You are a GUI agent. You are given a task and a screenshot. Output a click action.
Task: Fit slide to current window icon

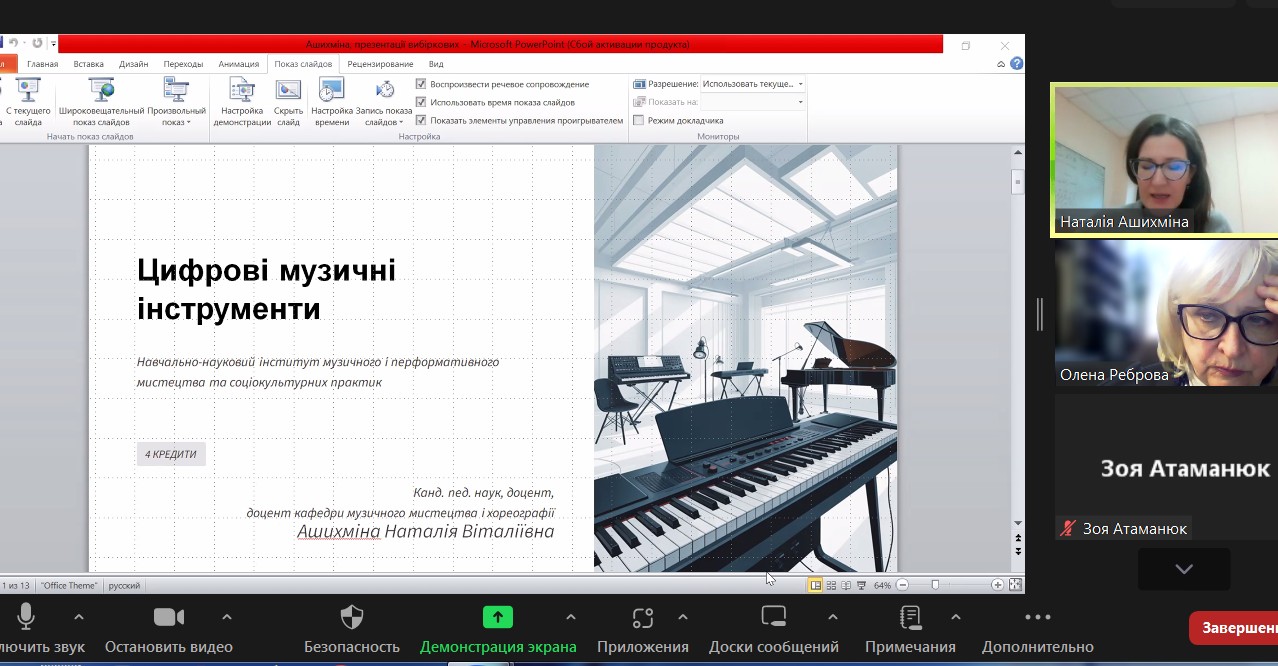click(1015, 585)
